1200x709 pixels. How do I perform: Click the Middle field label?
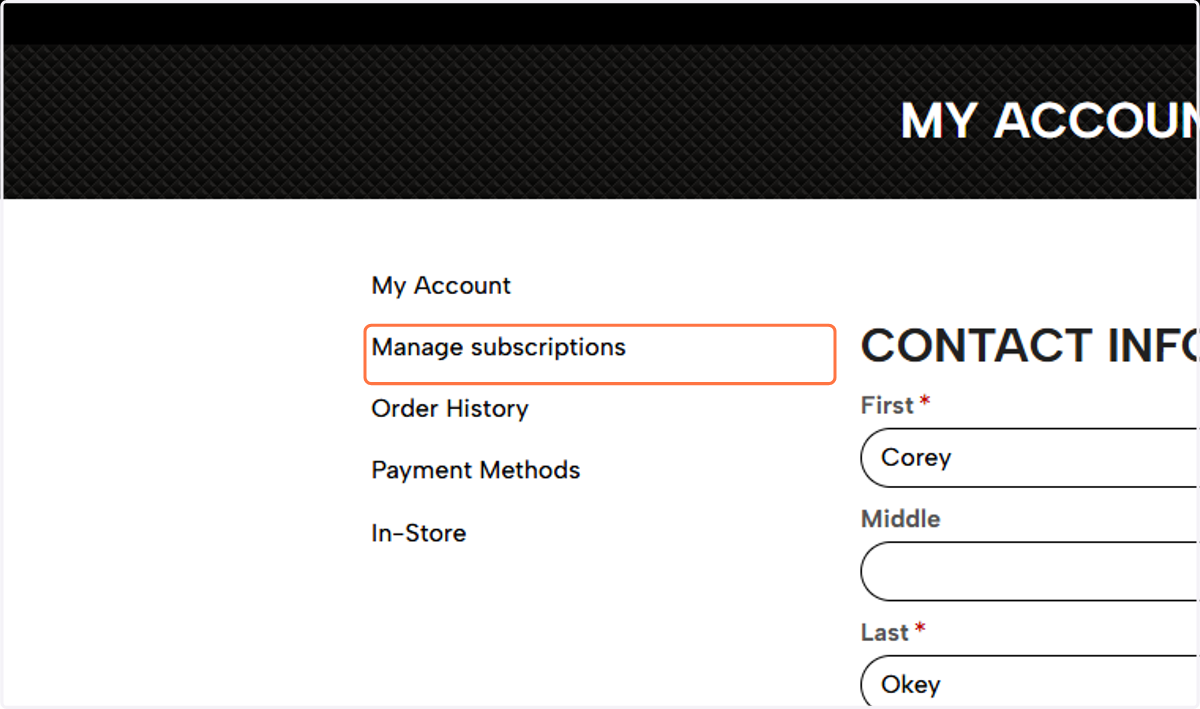[901, 519]
